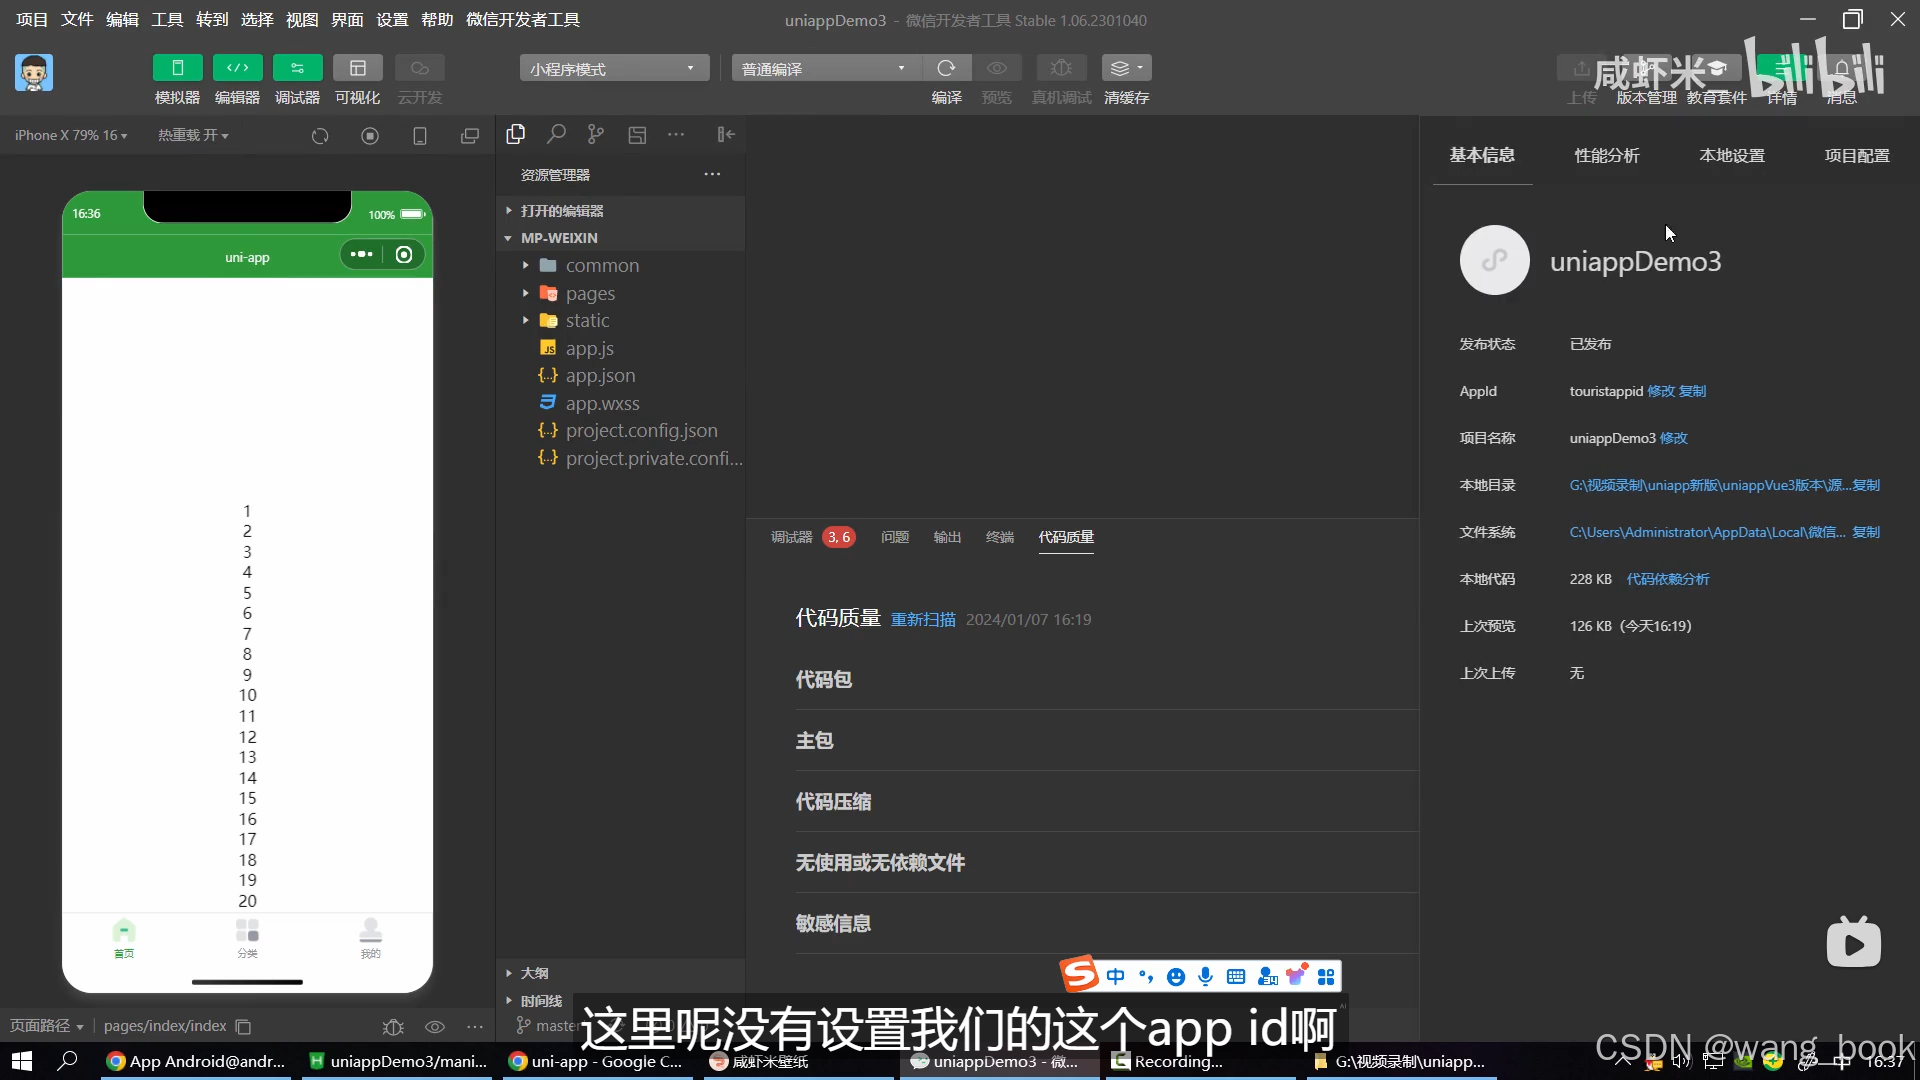The width and height of the screenshot is (1920, 1080).
Task: Open the 小程序模式 mode dropdown
Action: [x=614, y=68]
